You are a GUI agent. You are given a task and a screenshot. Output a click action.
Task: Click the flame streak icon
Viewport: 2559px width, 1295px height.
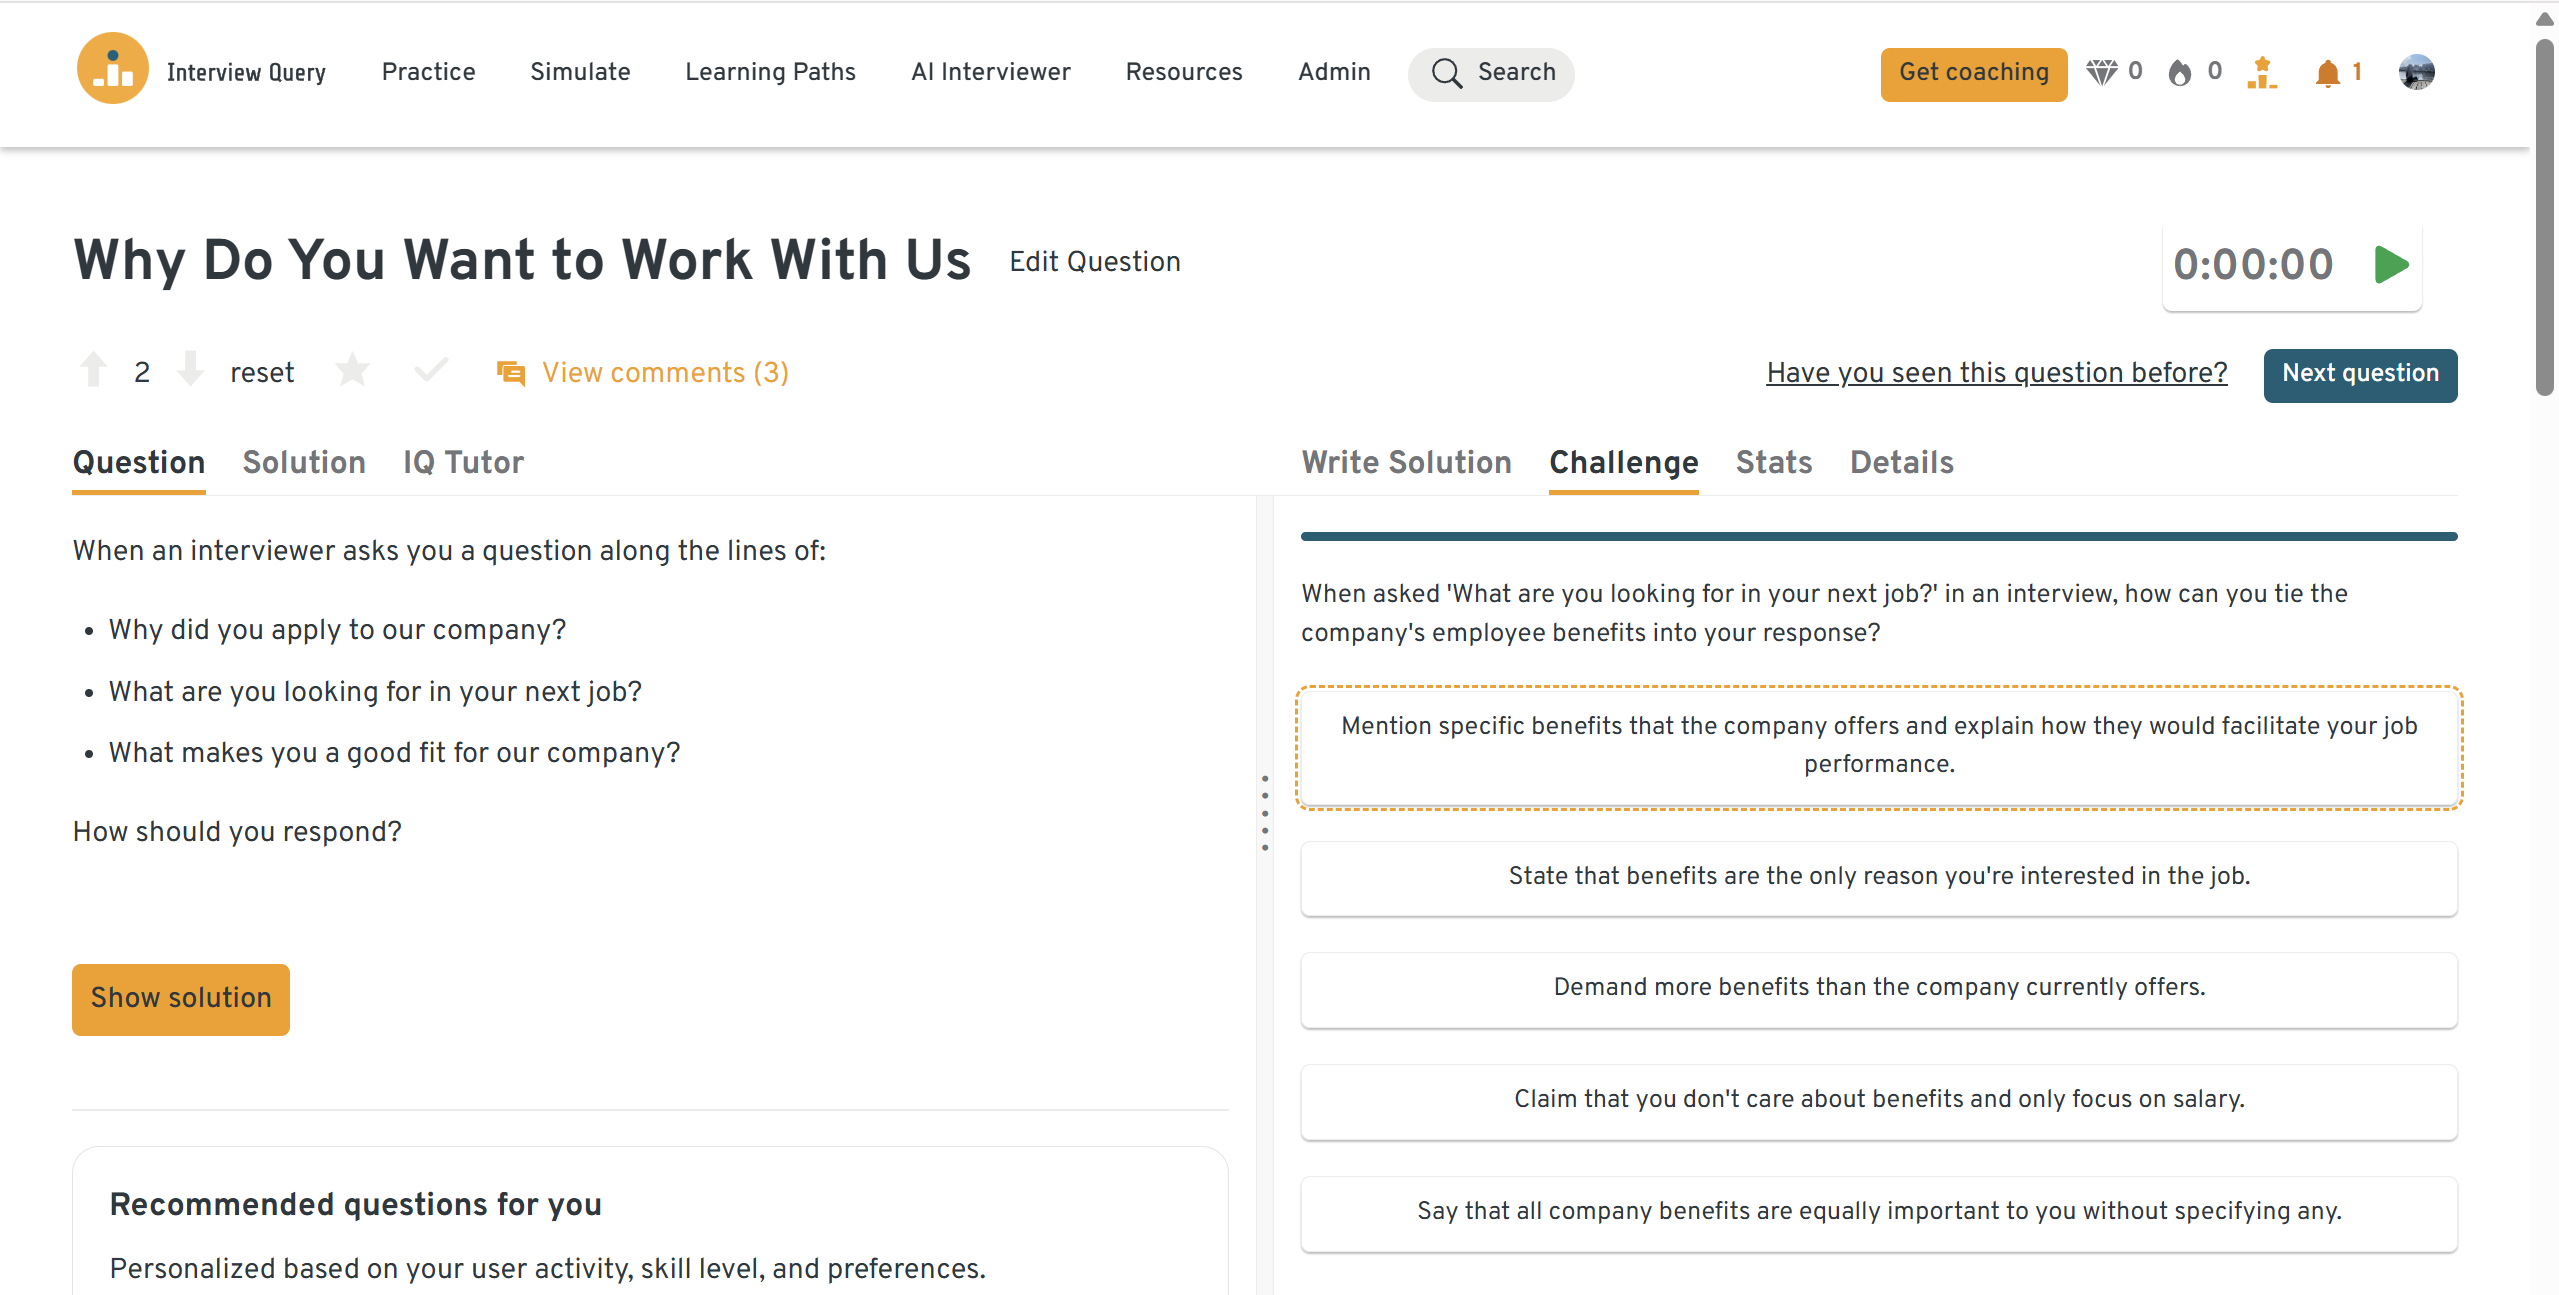(2180, 73)
